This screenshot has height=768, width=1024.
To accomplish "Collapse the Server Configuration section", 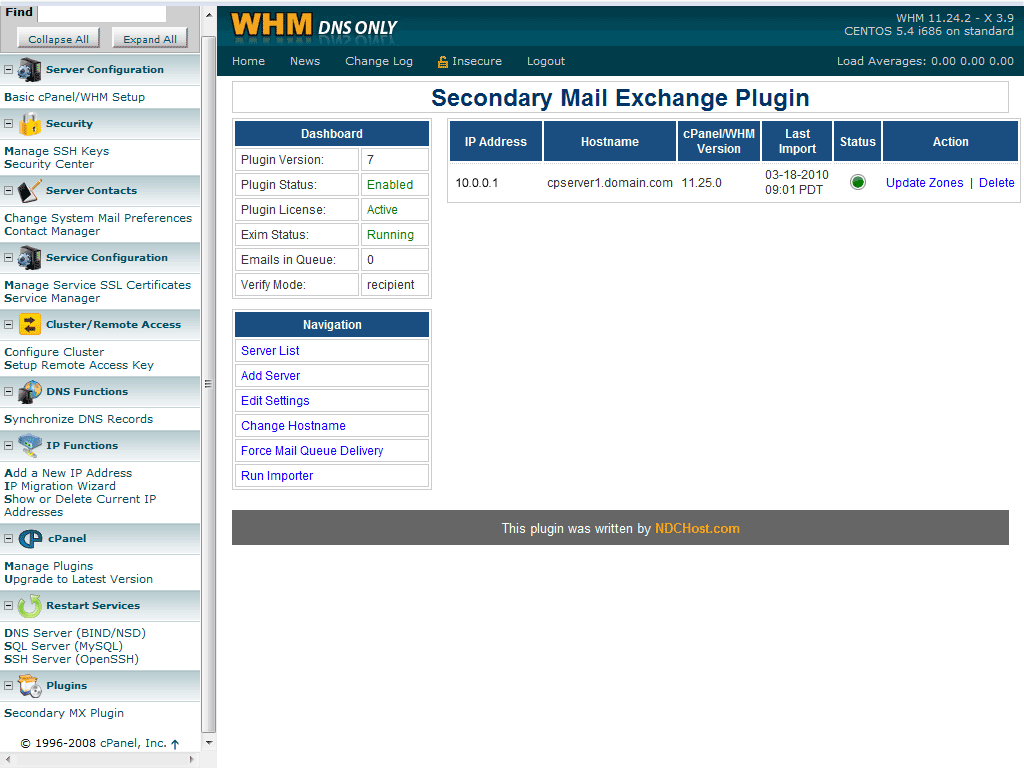I will point(9,70).
